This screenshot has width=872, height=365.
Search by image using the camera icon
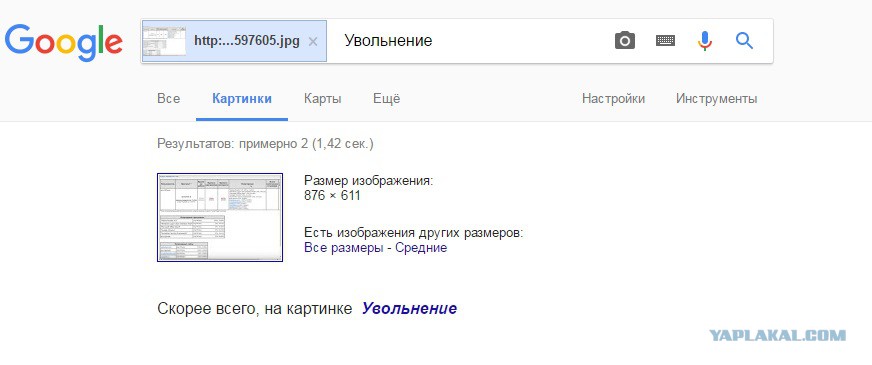(x=625, y=41)
